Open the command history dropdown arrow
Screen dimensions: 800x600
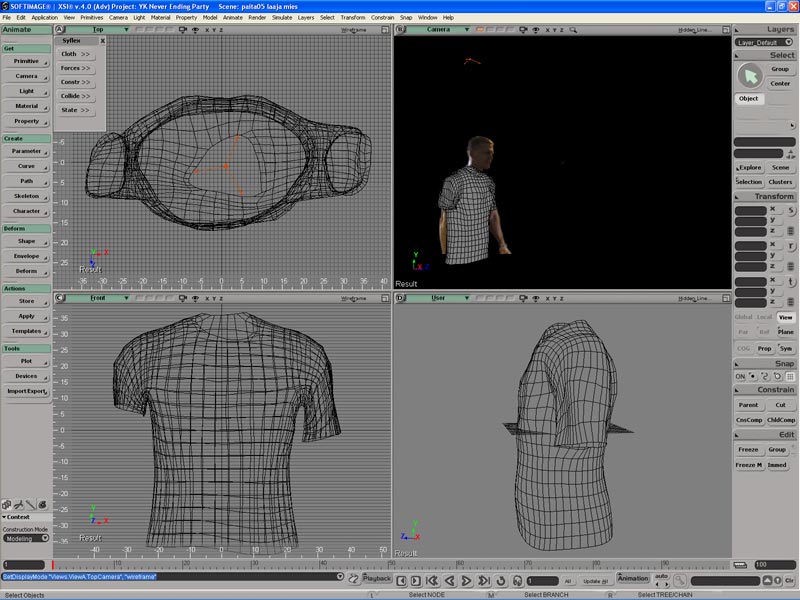(x=340, y=577)
